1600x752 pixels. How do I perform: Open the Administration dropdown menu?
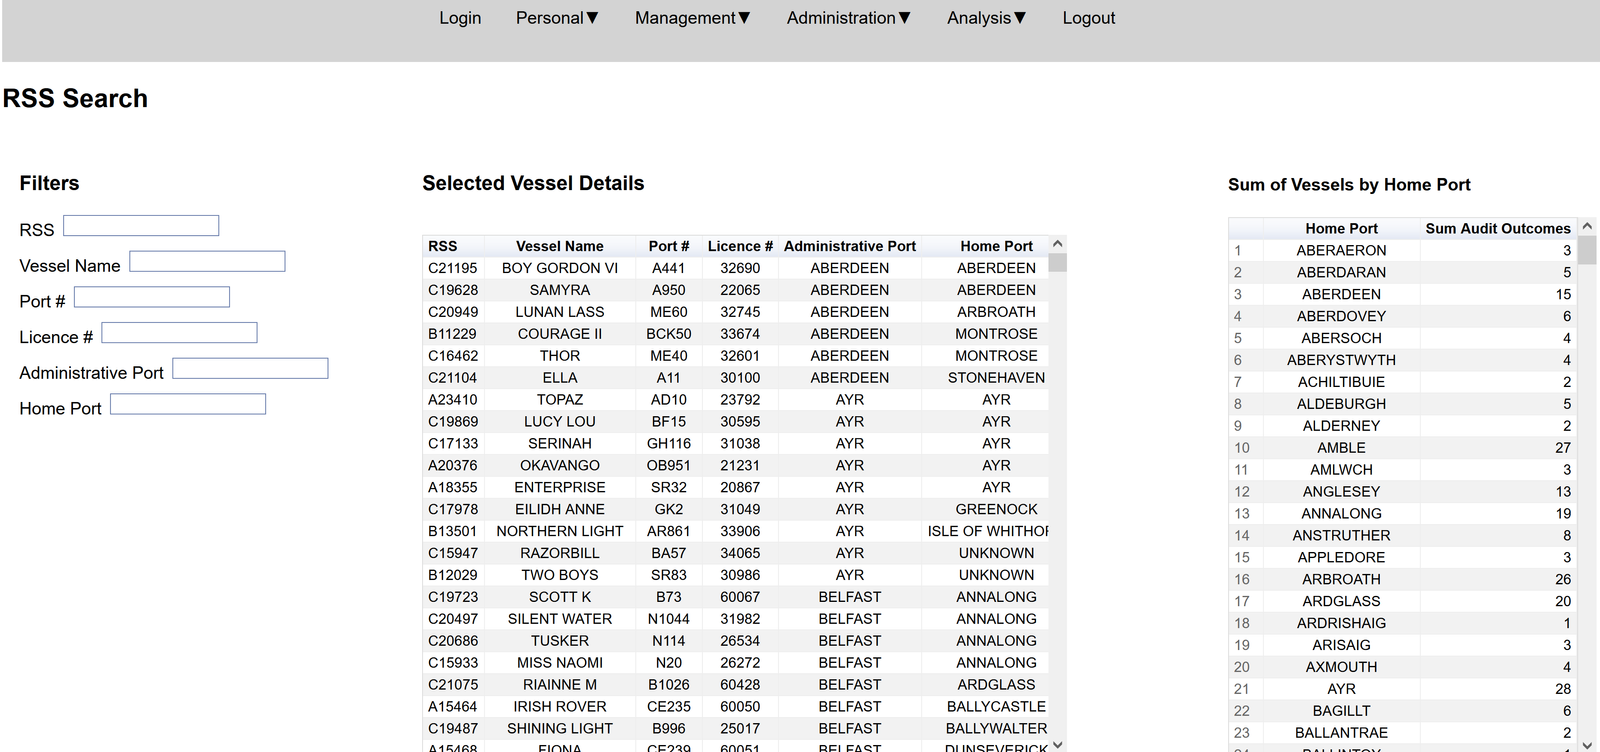pos(848,18)
